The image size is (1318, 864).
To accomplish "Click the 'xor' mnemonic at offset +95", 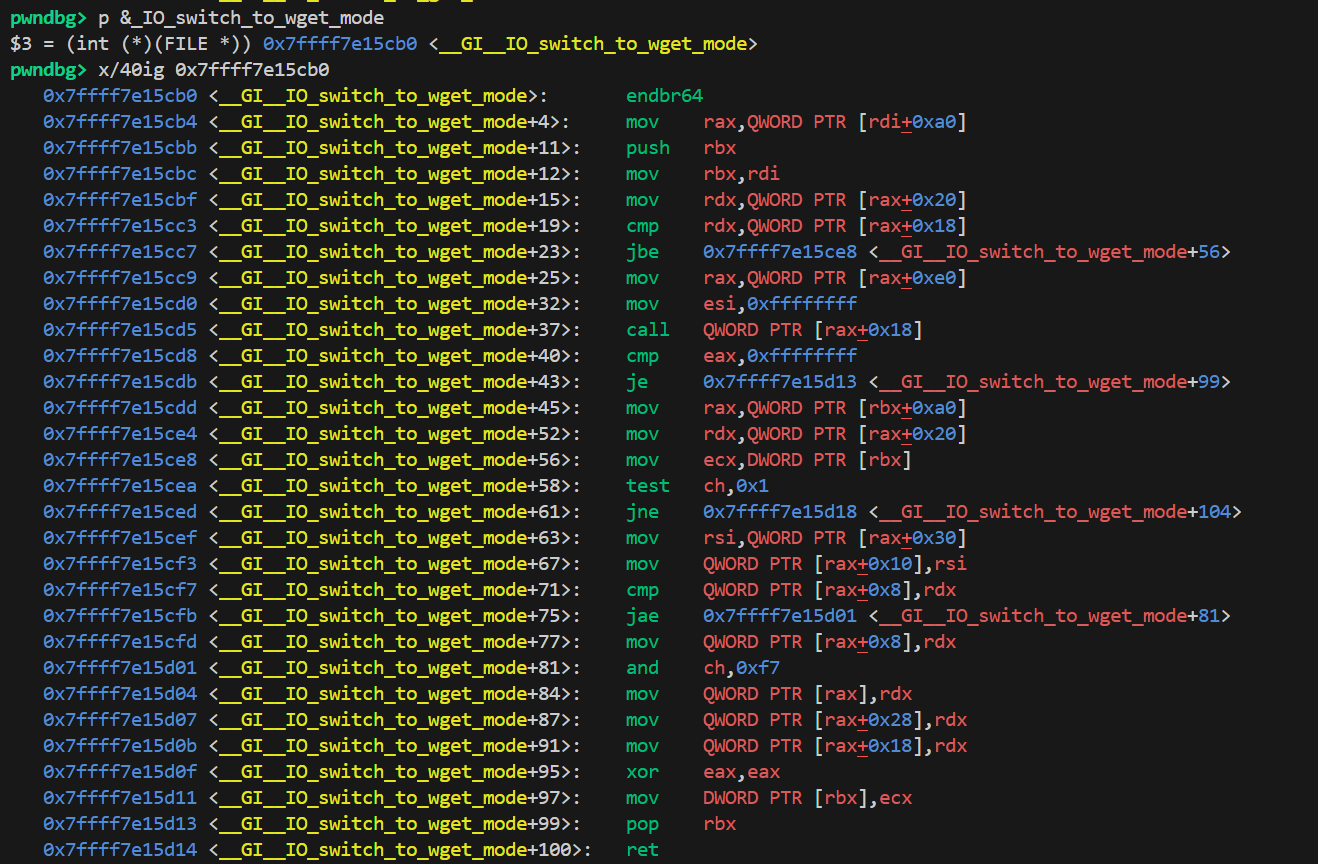I will pos(642,772).
